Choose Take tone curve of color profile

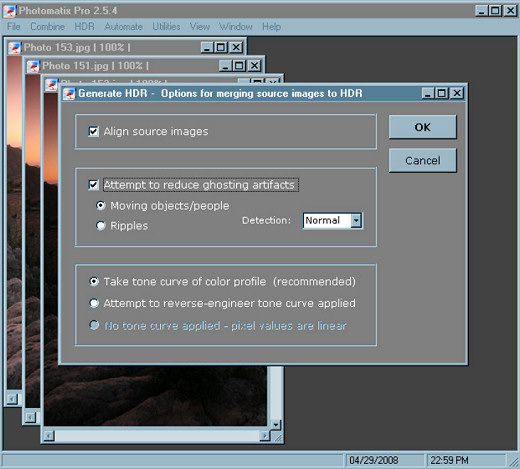point(94,282)
